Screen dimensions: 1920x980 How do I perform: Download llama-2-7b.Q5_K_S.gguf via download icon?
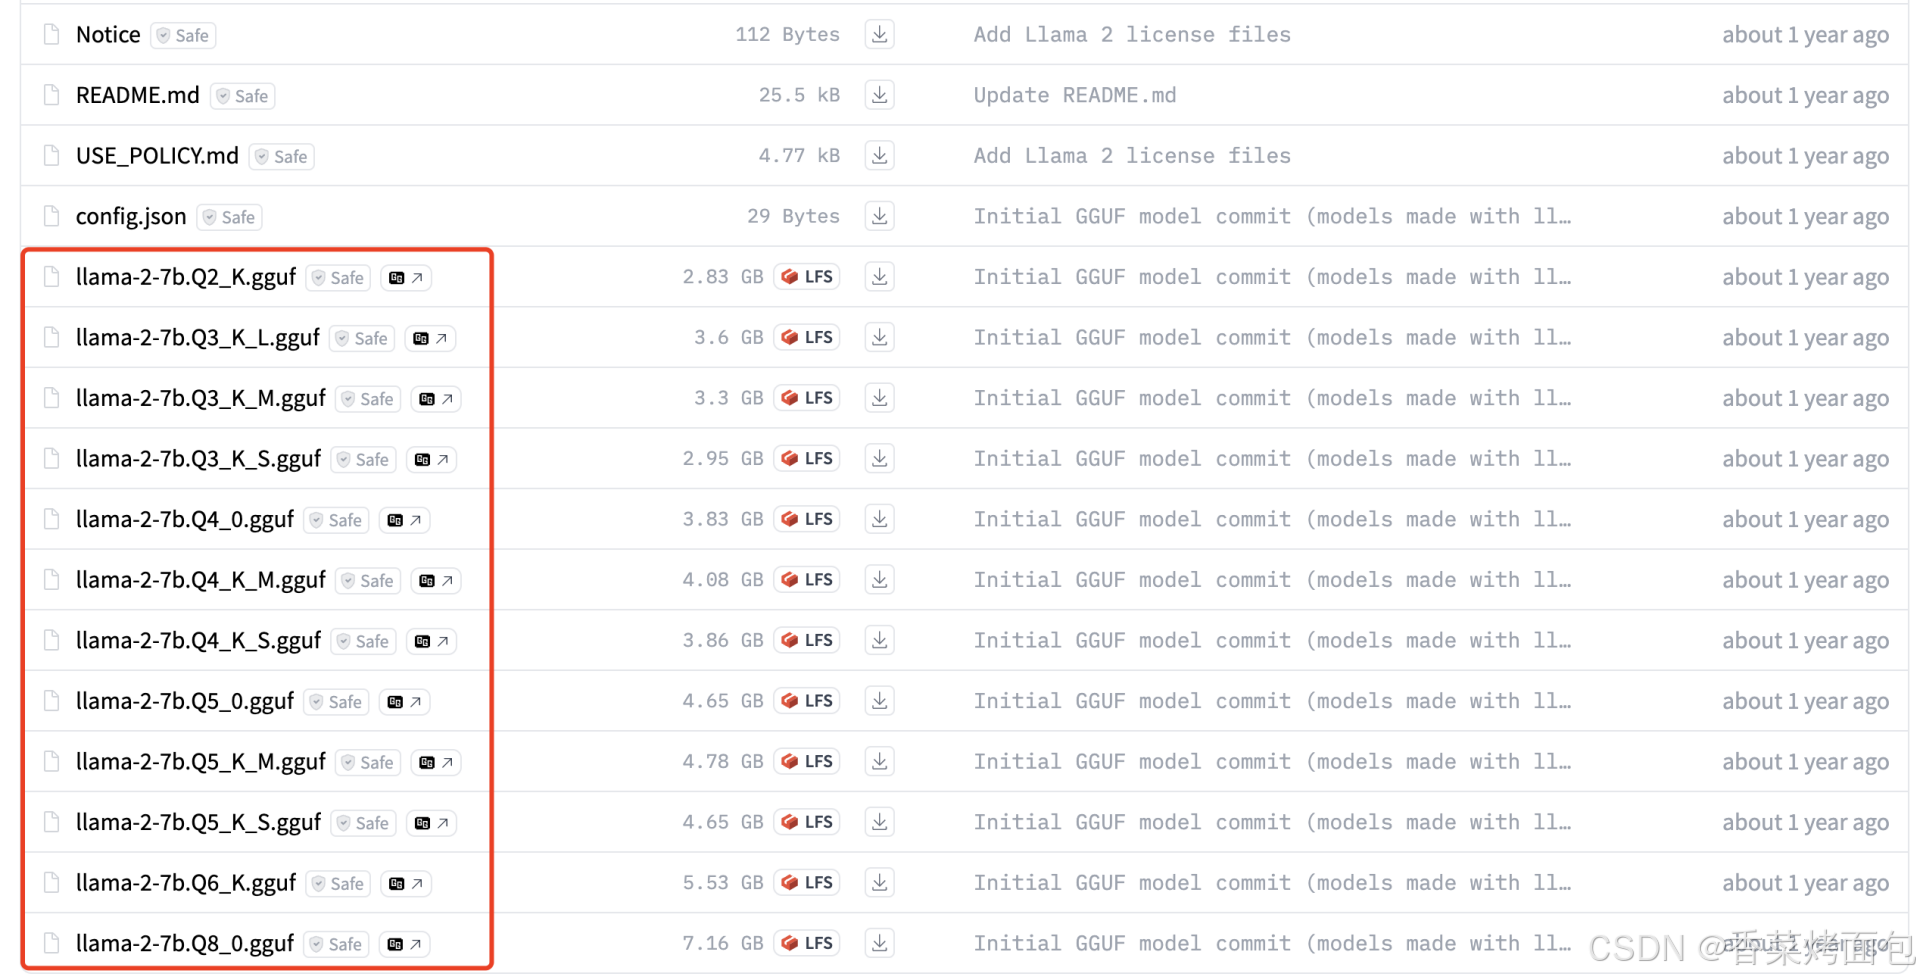point(879,822)
